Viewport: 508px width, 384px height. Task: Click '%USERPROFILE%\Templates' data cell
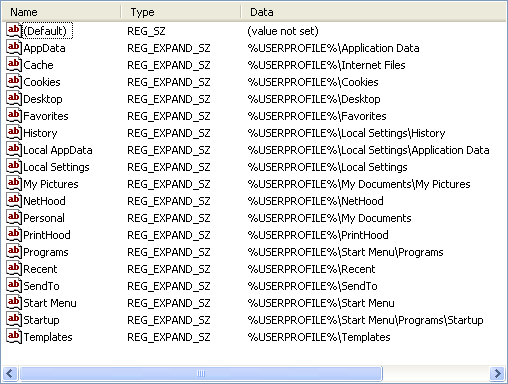click(x=319, y=337)
